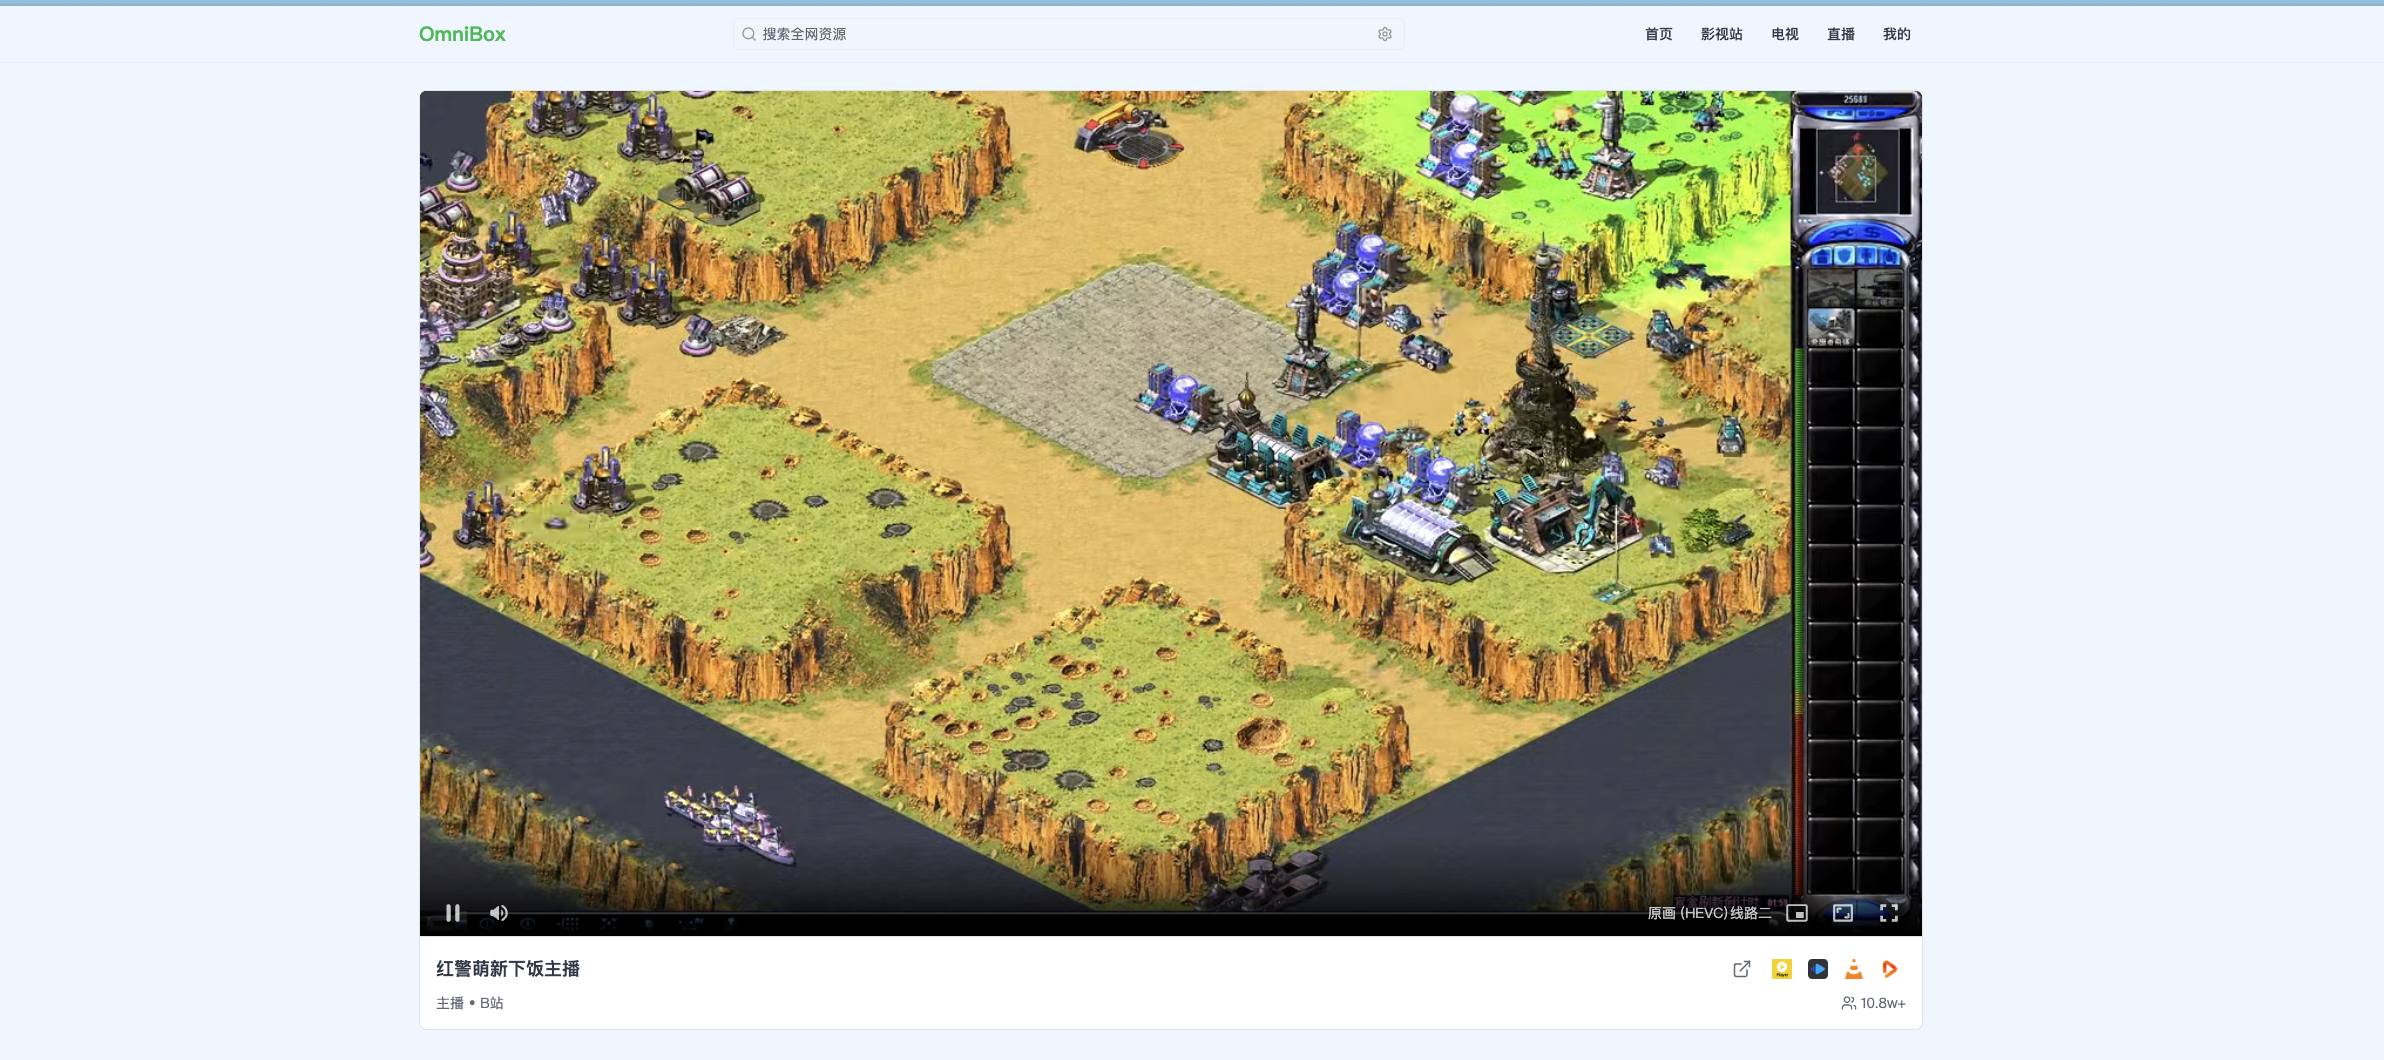
Task: Pause the live stream video
Action: click(x=453, y=913)
